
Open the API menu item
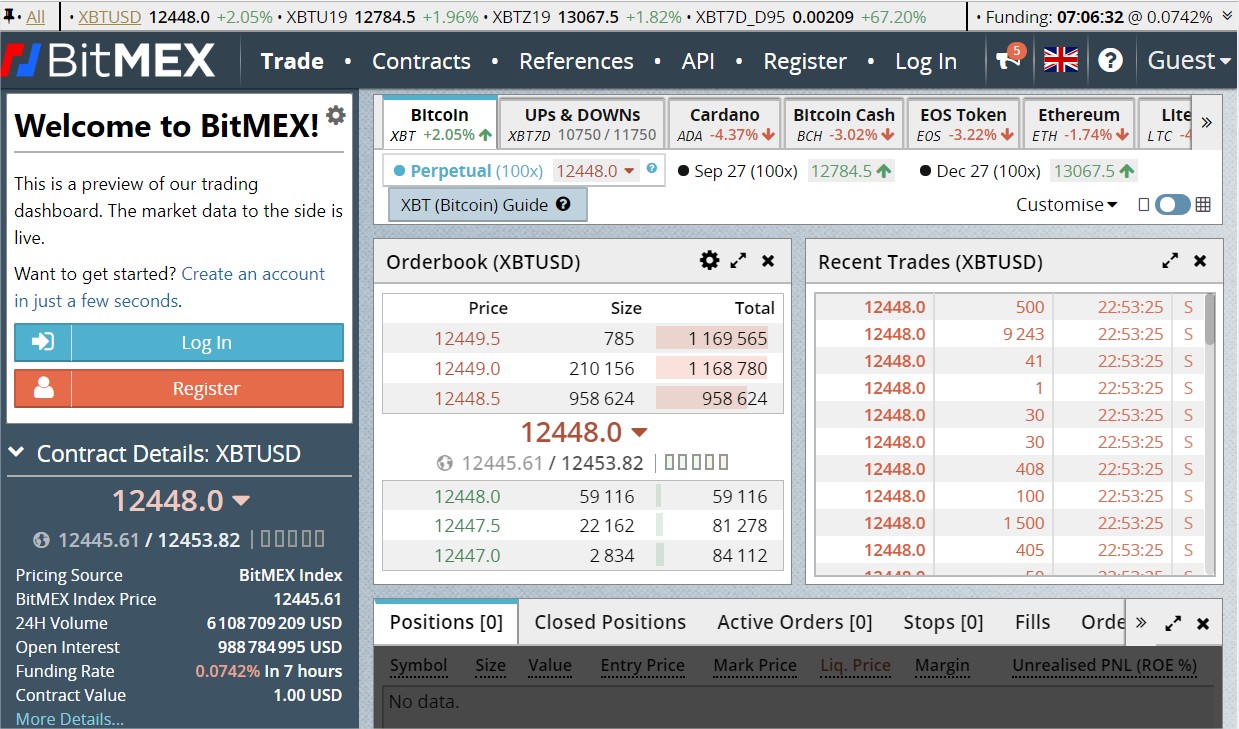pos(698,61)
